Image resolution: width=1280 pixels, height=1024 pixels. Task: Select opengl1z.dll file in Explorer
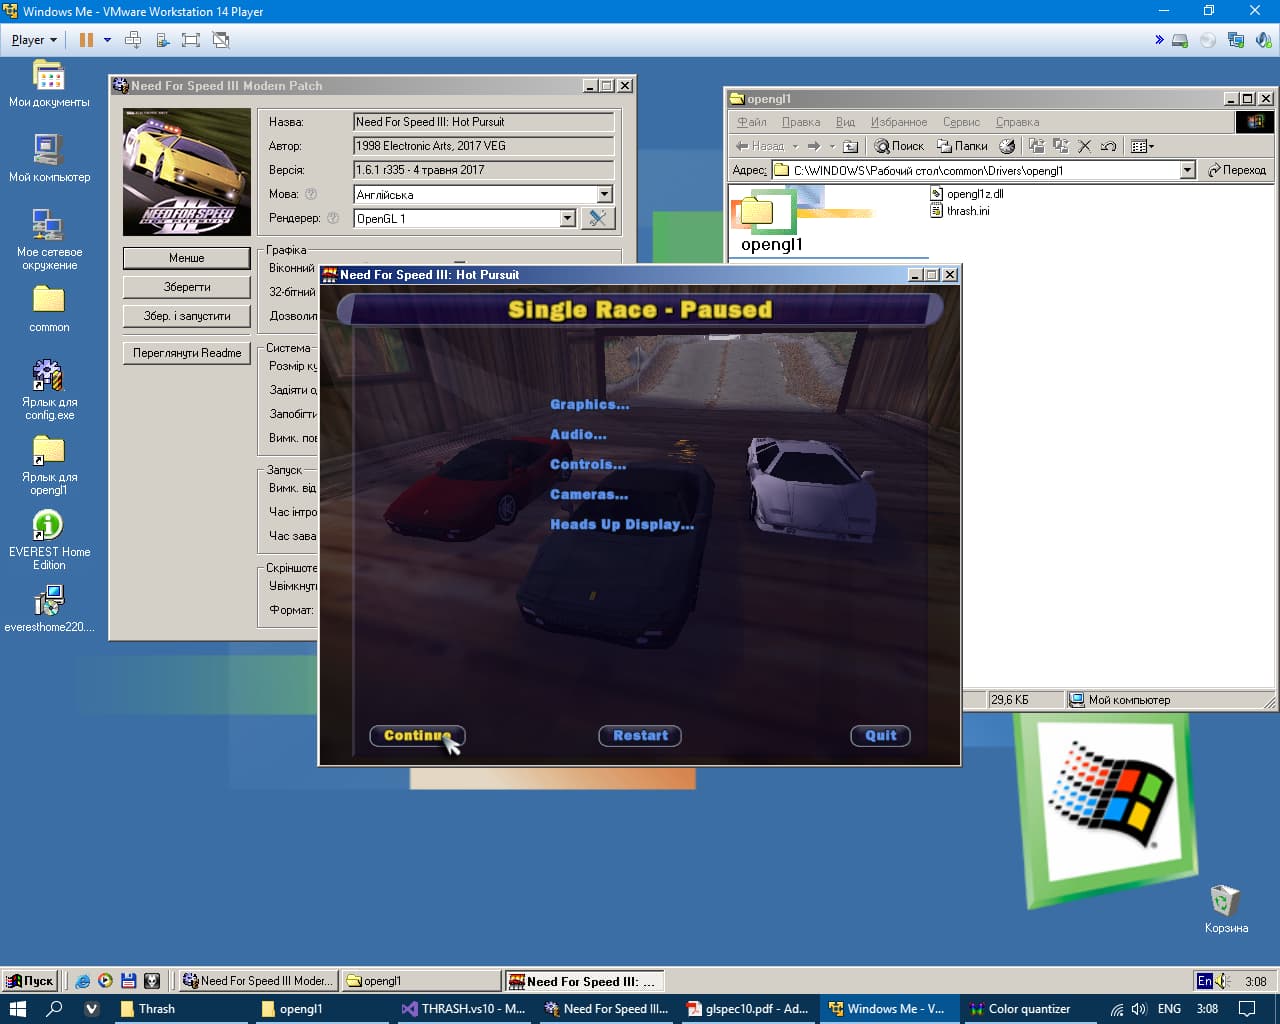click(x=967, y=194)
